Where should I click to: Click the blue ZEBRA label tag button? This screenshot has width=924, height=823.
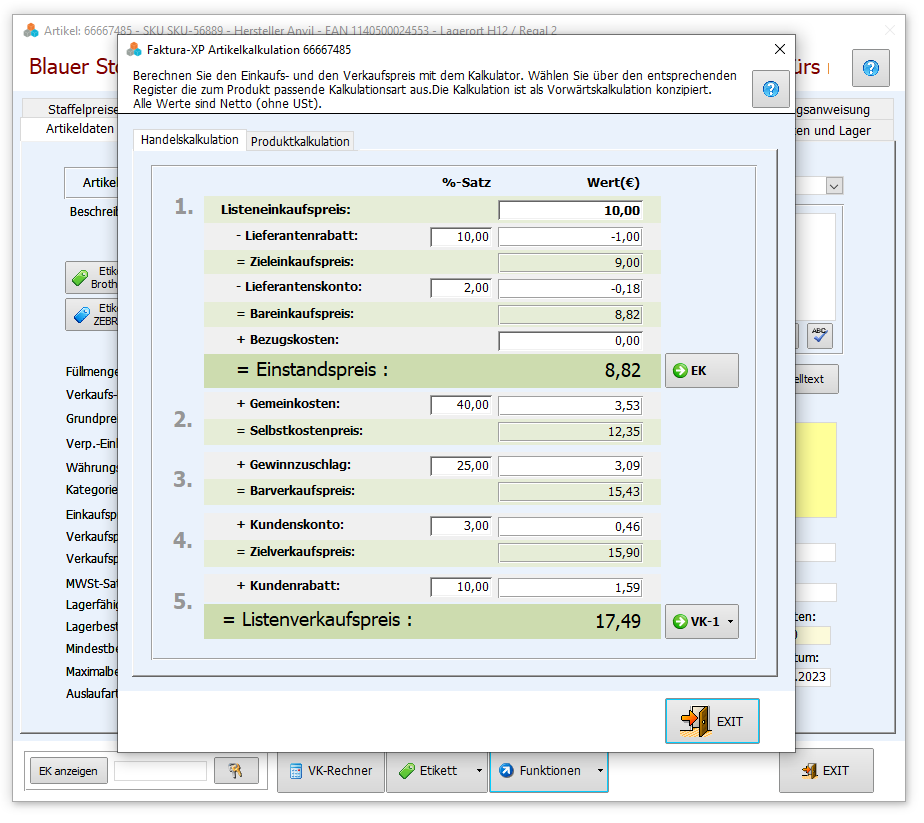pyautogui.click(x=93, y=315)
